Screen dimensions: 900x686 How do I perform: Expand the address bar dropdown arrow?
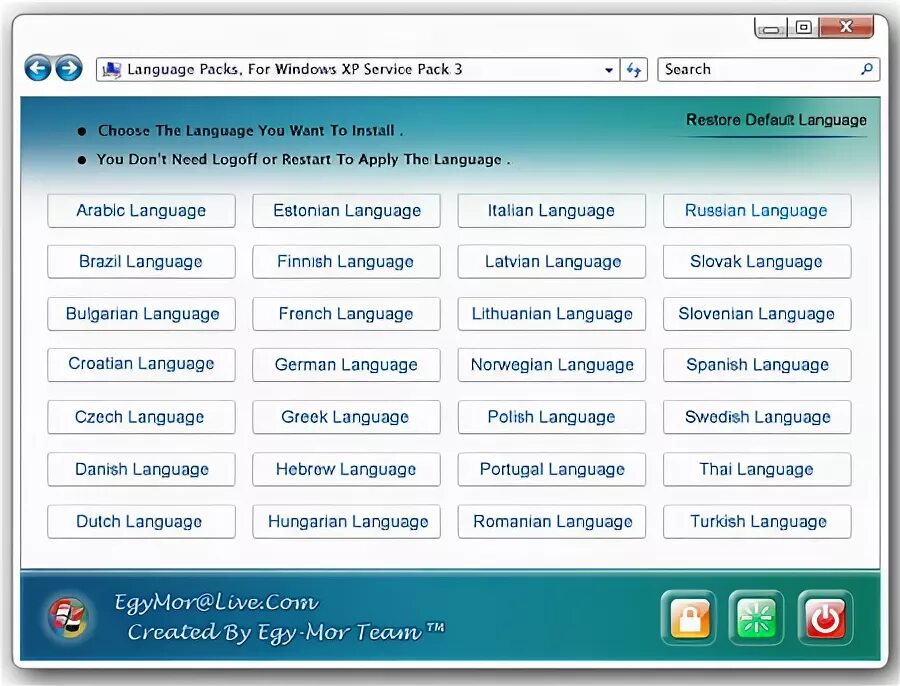[x=608, y=70]
